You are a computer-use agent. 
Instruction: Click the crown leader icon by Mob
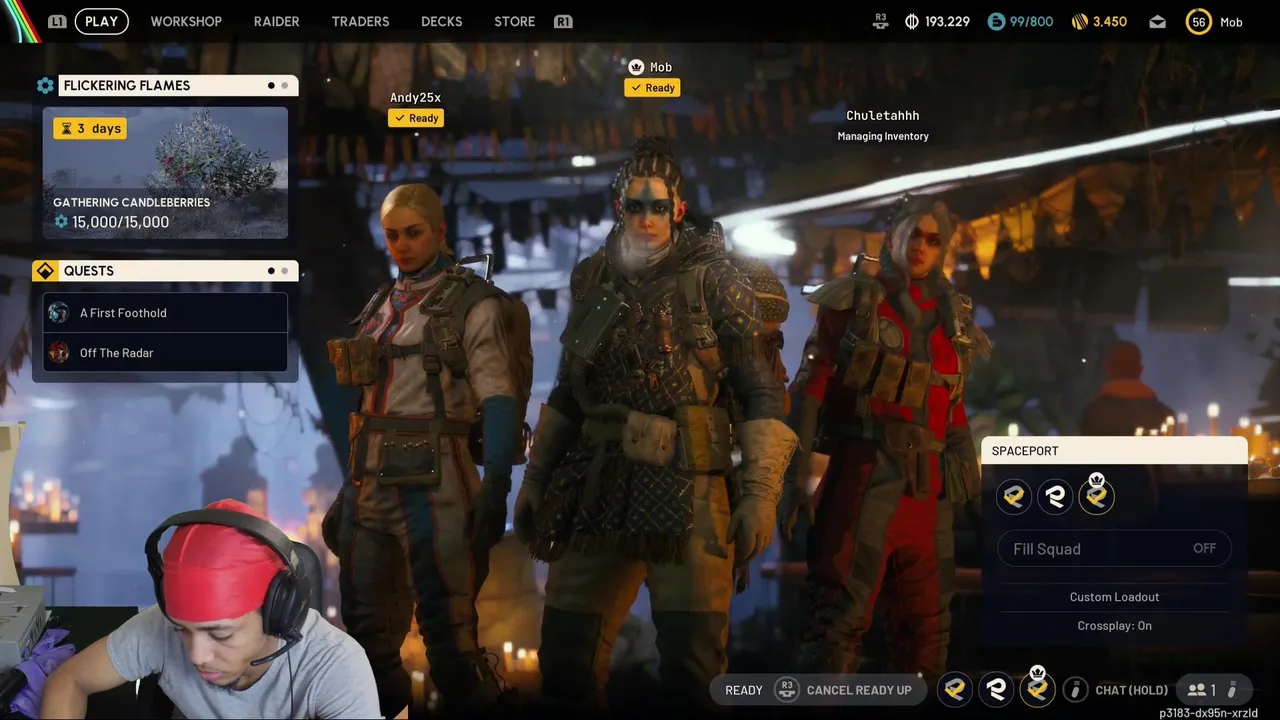(636, 67)
